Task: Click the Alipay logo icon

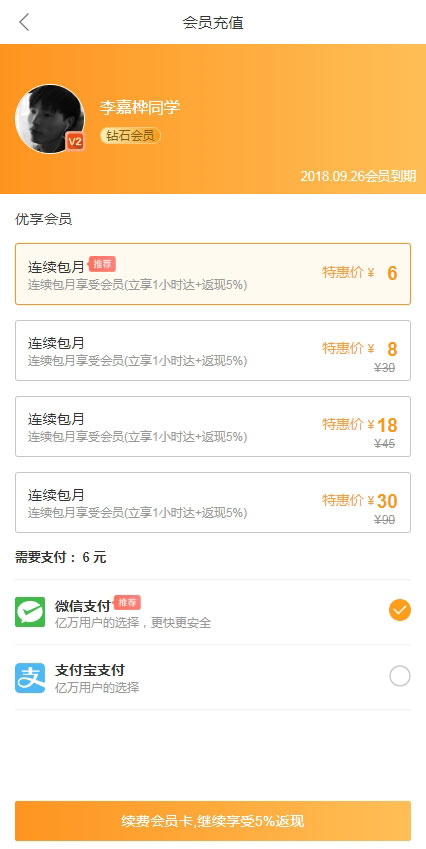Action: tap(30, 677)
